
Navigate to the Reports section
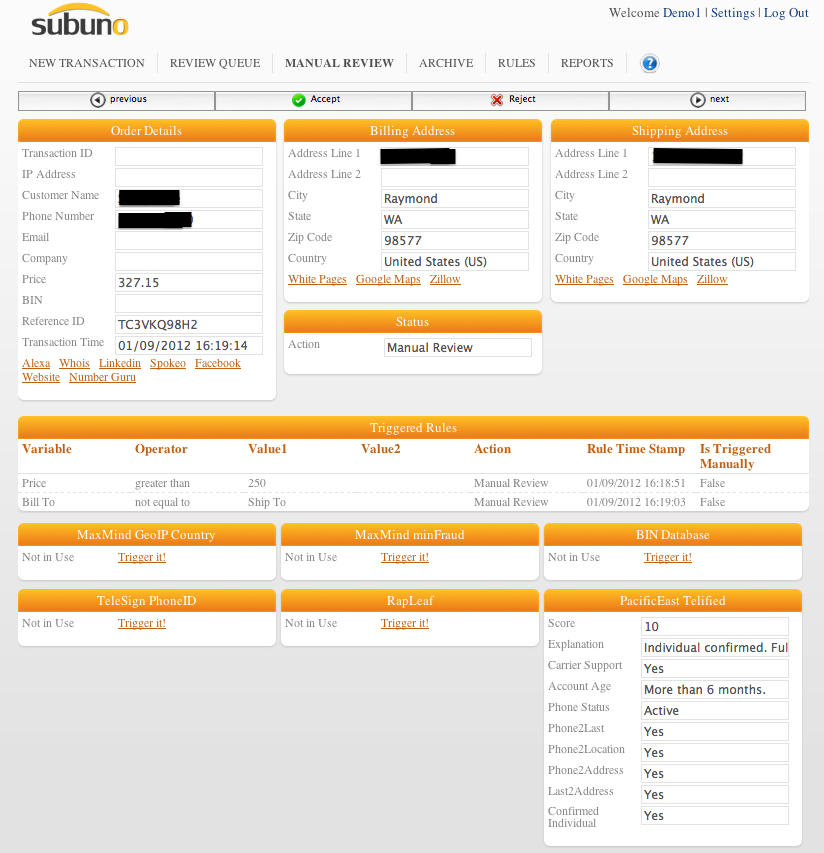(586, 63)
